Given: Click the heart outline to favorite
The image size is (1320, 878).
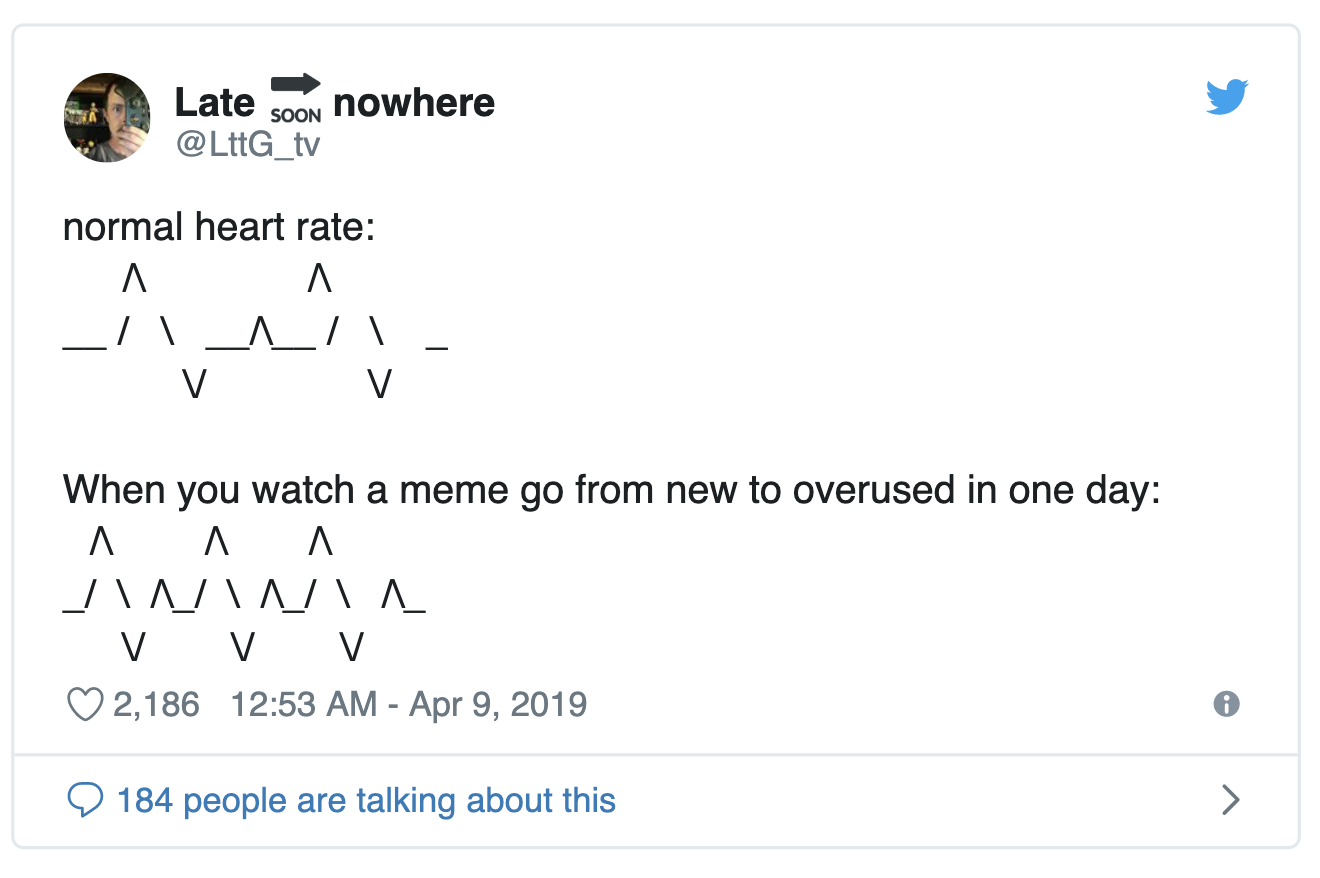Looking at the screenshot, I should (85, 703).
